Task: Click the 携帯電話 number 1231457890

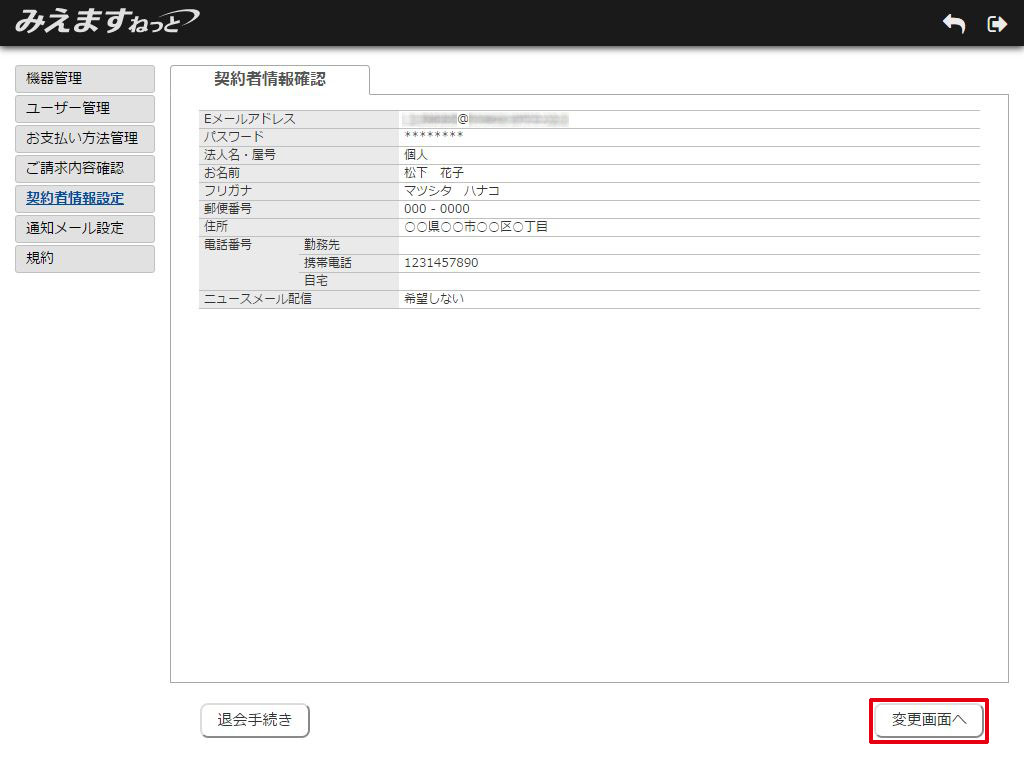Action: click(x=441, y=263)
